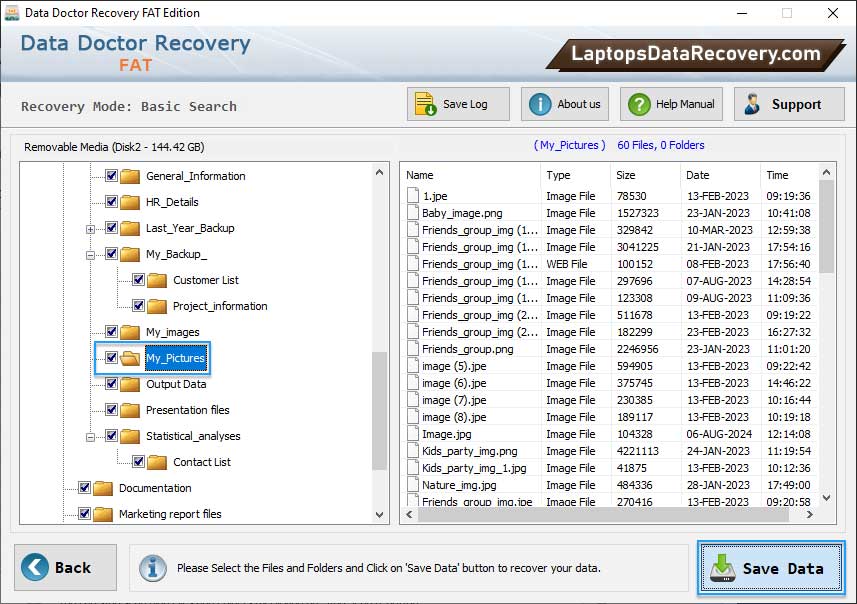Sort files by the Name column header
Screen dimensions: 857x604
472,175
